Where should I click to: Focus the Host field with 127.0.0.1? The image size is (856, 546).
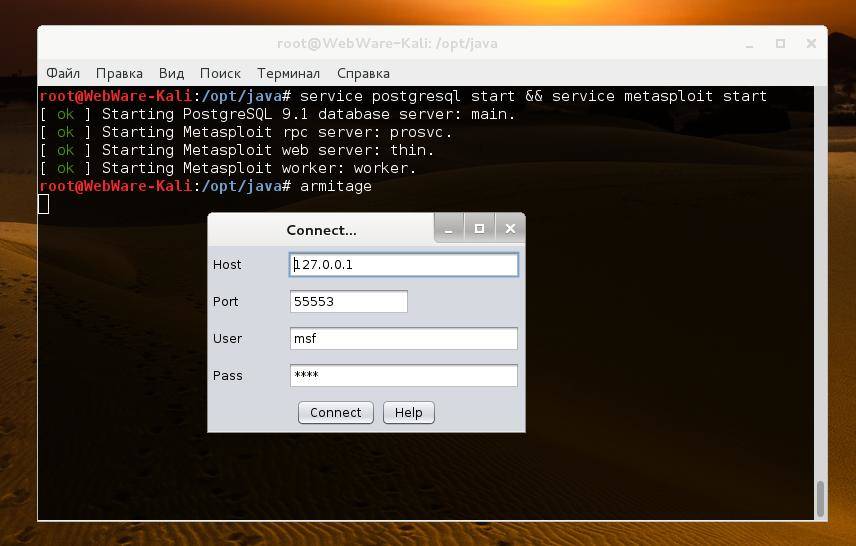403,265
